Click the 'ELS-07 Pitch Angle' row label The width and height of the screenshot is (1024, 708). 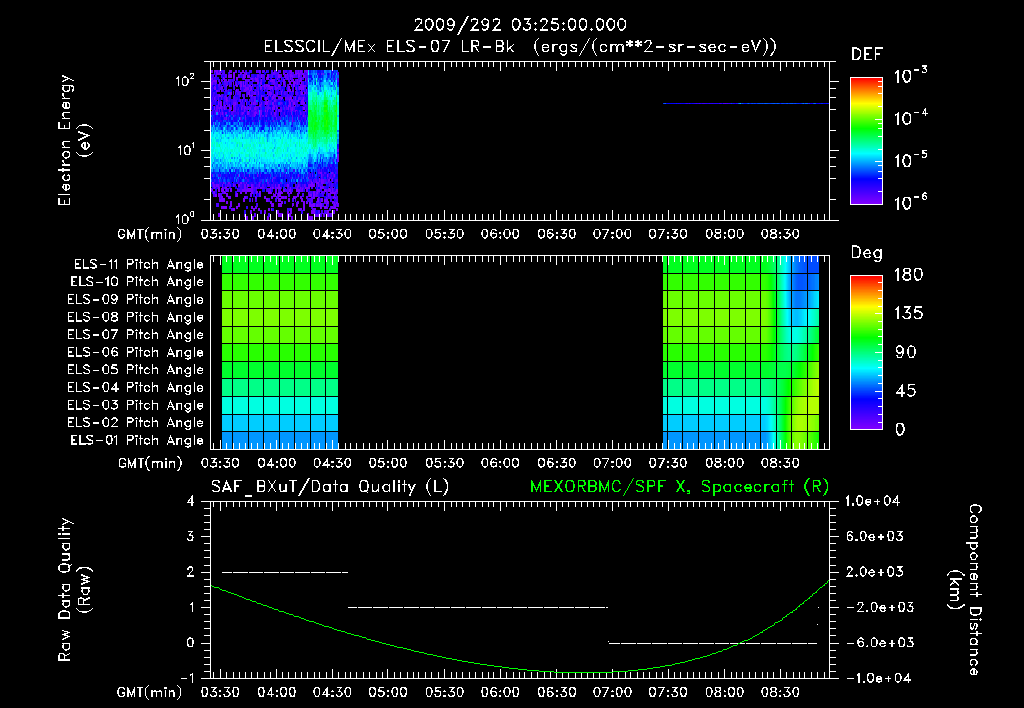pyautogui.click(x=135, y=334)
